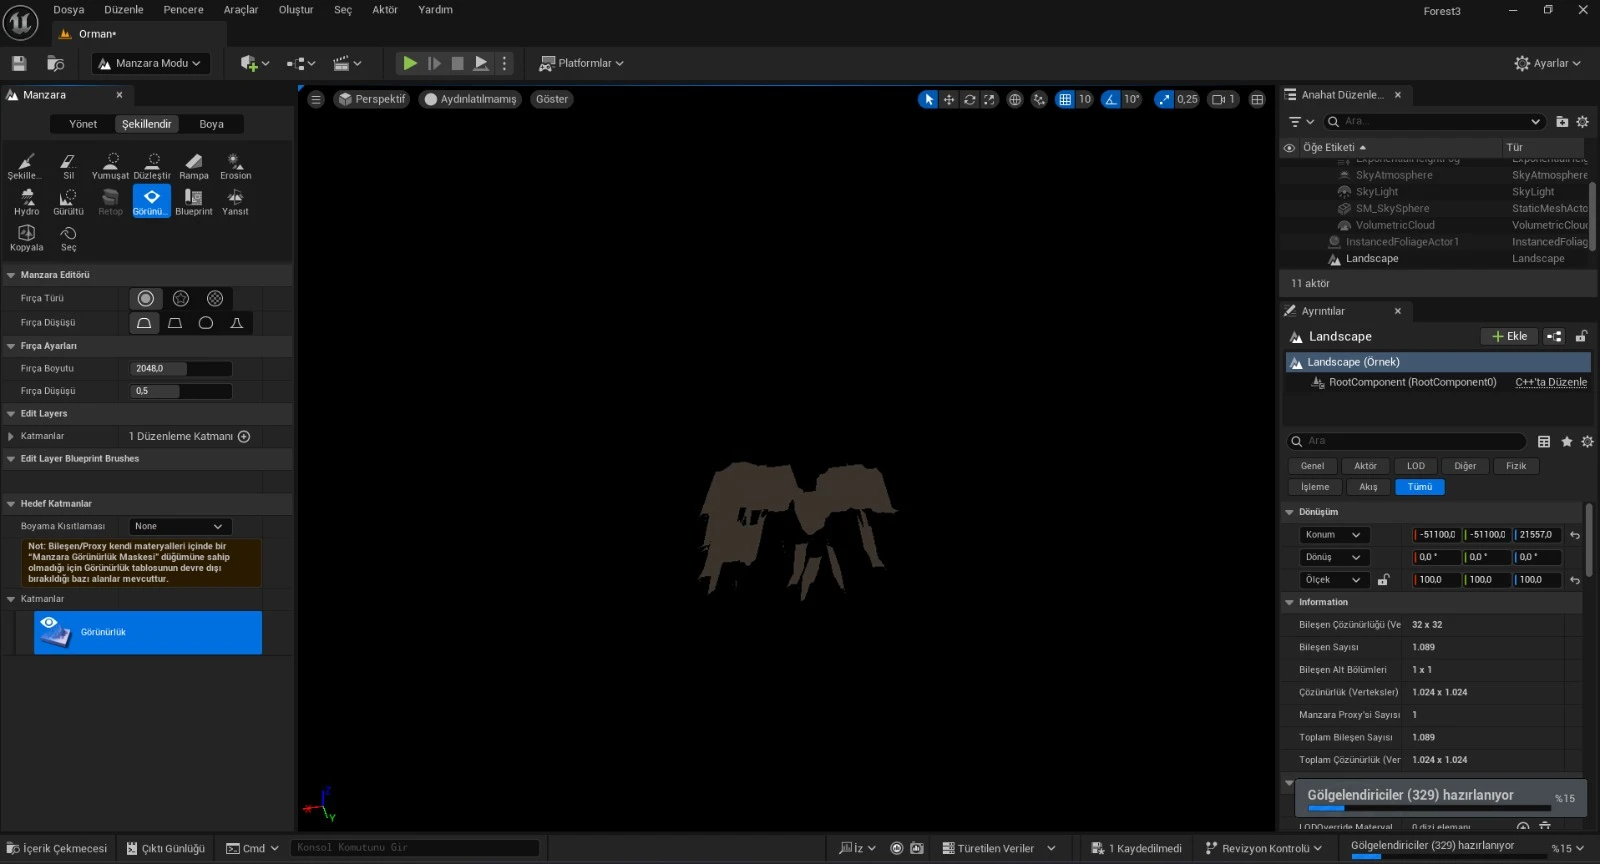Expand the Katmanlar edit layers row
This screenshot has height=864, width=1600.
pos(11,436)
